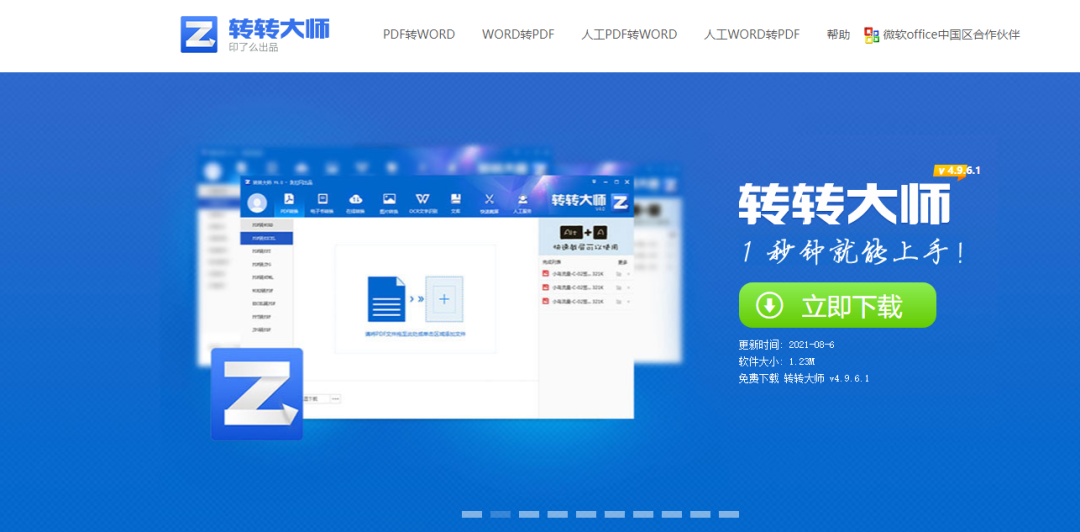Open the 帮助 help link
The height and width of the screenshot is (532, 1080).
838,35
